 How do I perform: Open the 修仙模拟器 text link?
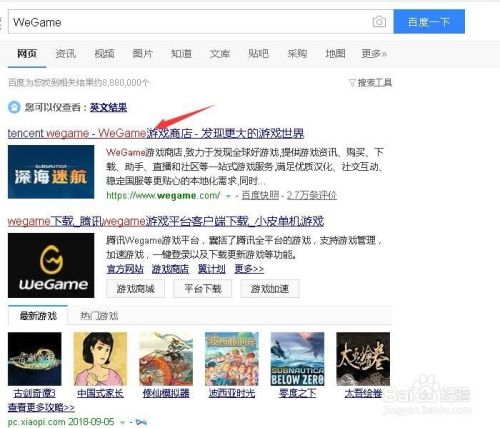pyautogui.click(x=166, y=393)
